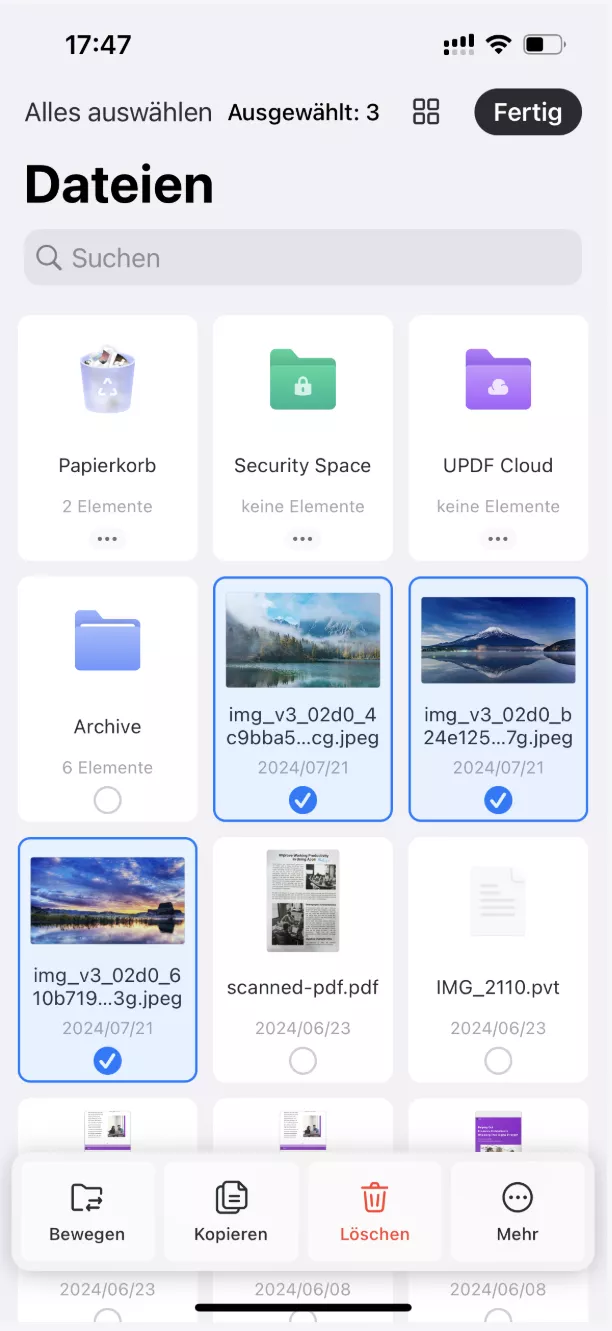
Task: Tap the search magnifier icon
Action: coord(48,258)
